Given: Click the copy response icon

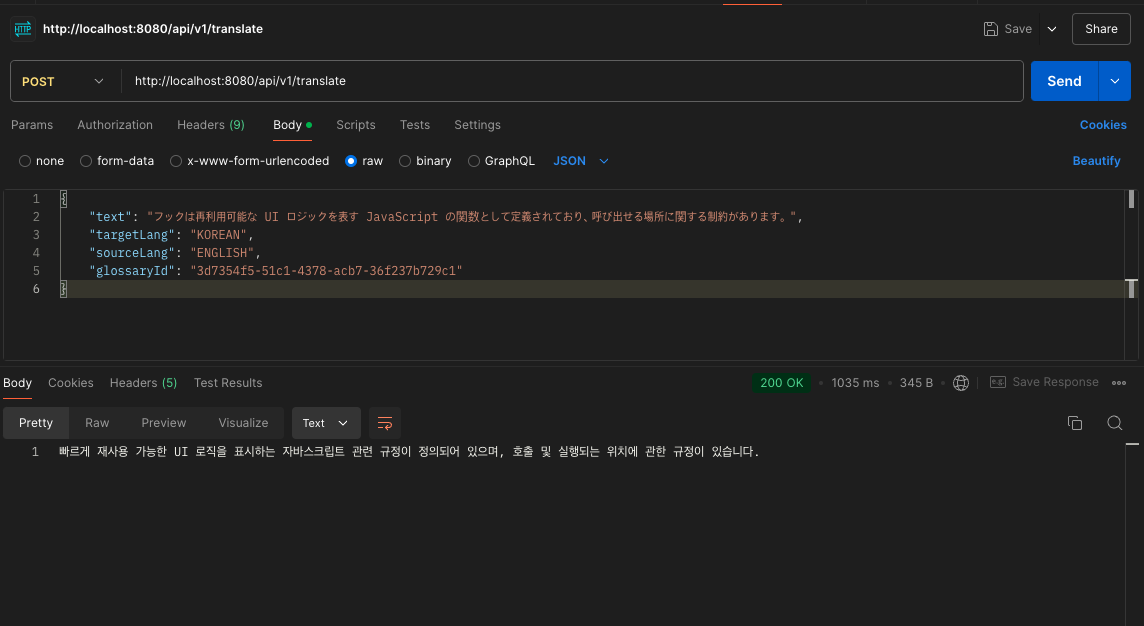Looking at the screenshot, I should click(1075, 423).
